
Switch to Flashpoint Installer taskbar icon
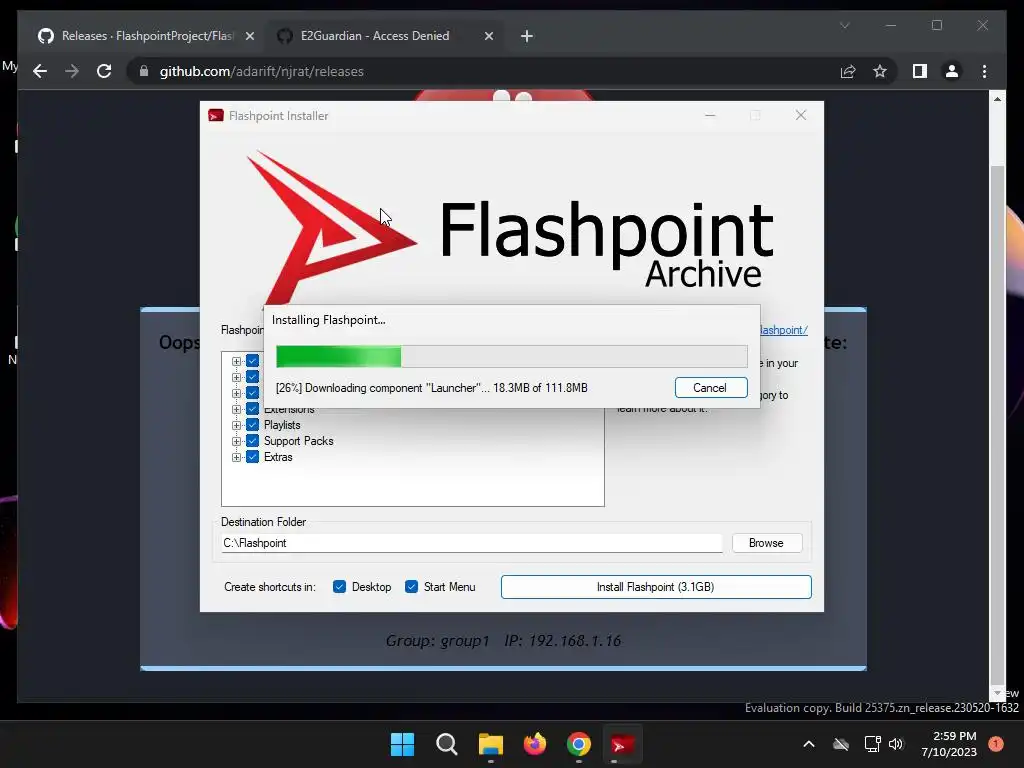[622, 744]
